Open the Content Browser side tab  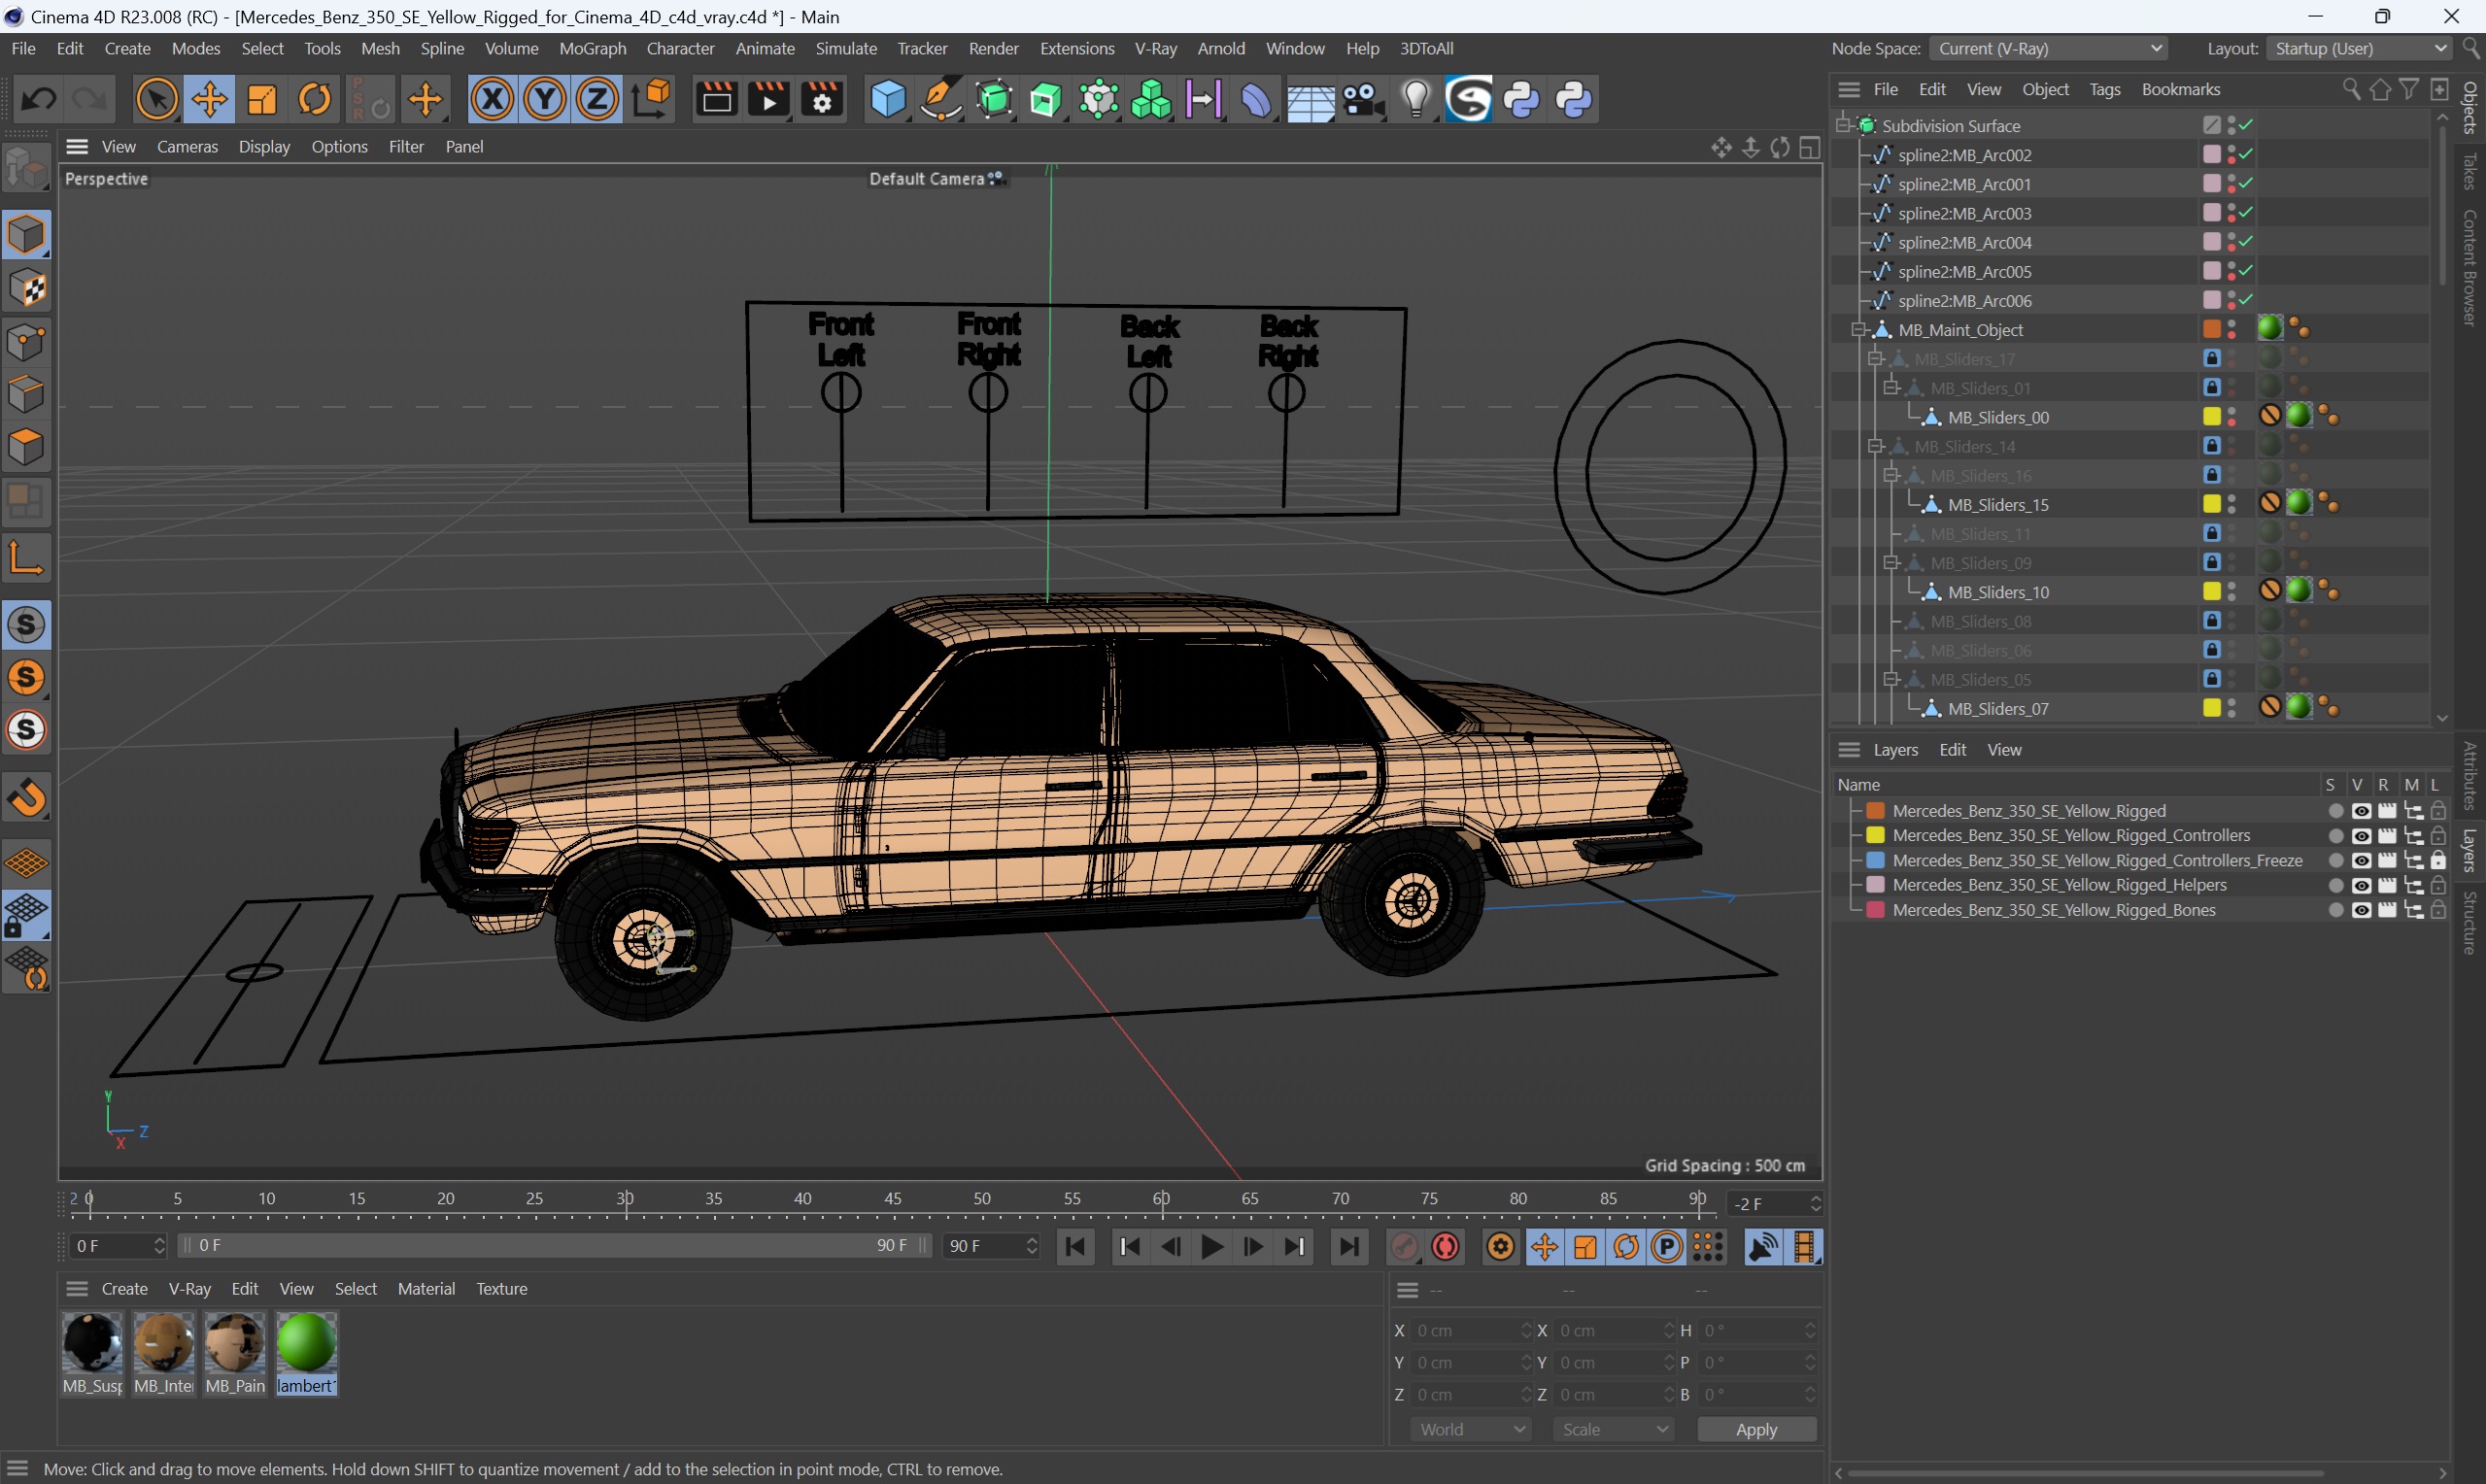(2469, 267)
